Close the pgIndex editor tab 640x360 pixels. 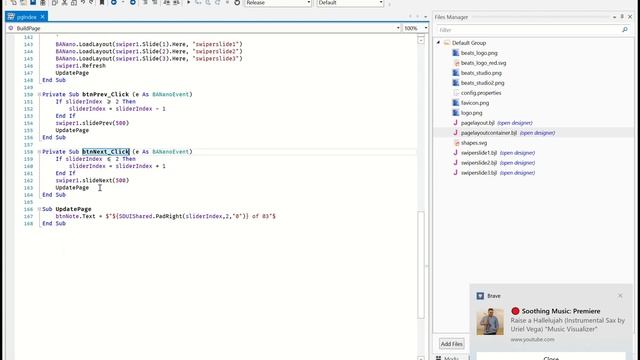pyautogui.click(x=42, y=17)
